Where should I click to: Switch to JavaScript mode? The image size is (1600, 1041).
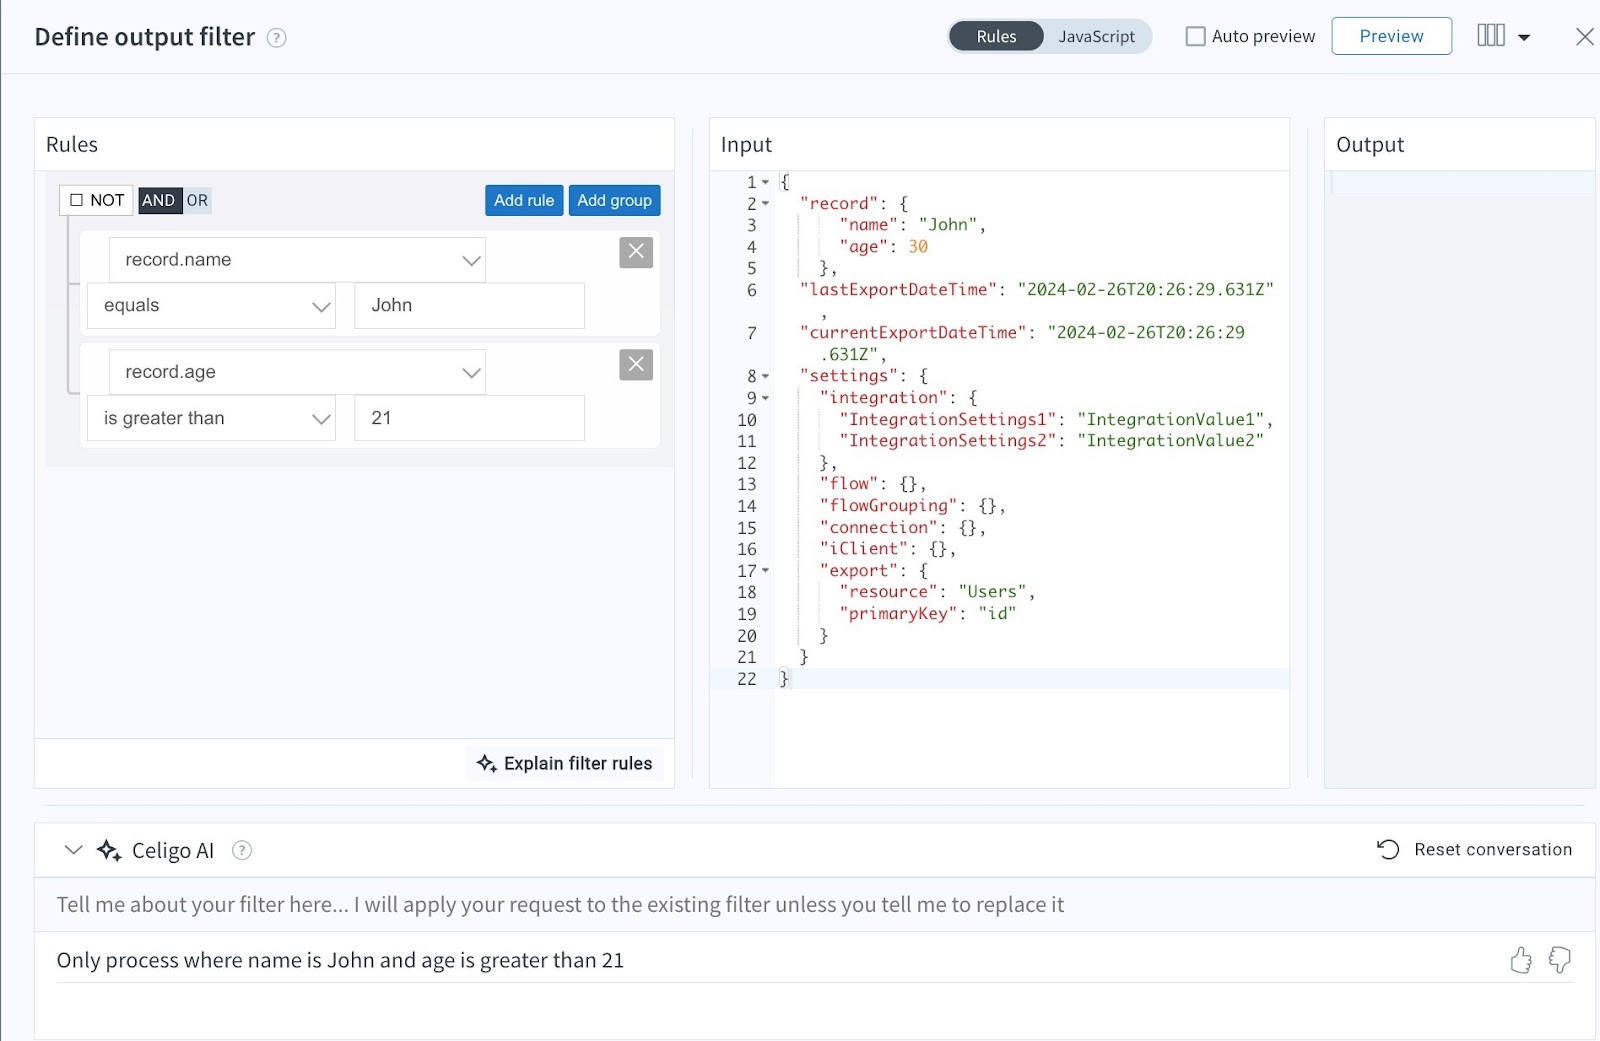pyautogui.click(x=1097, y=36)
